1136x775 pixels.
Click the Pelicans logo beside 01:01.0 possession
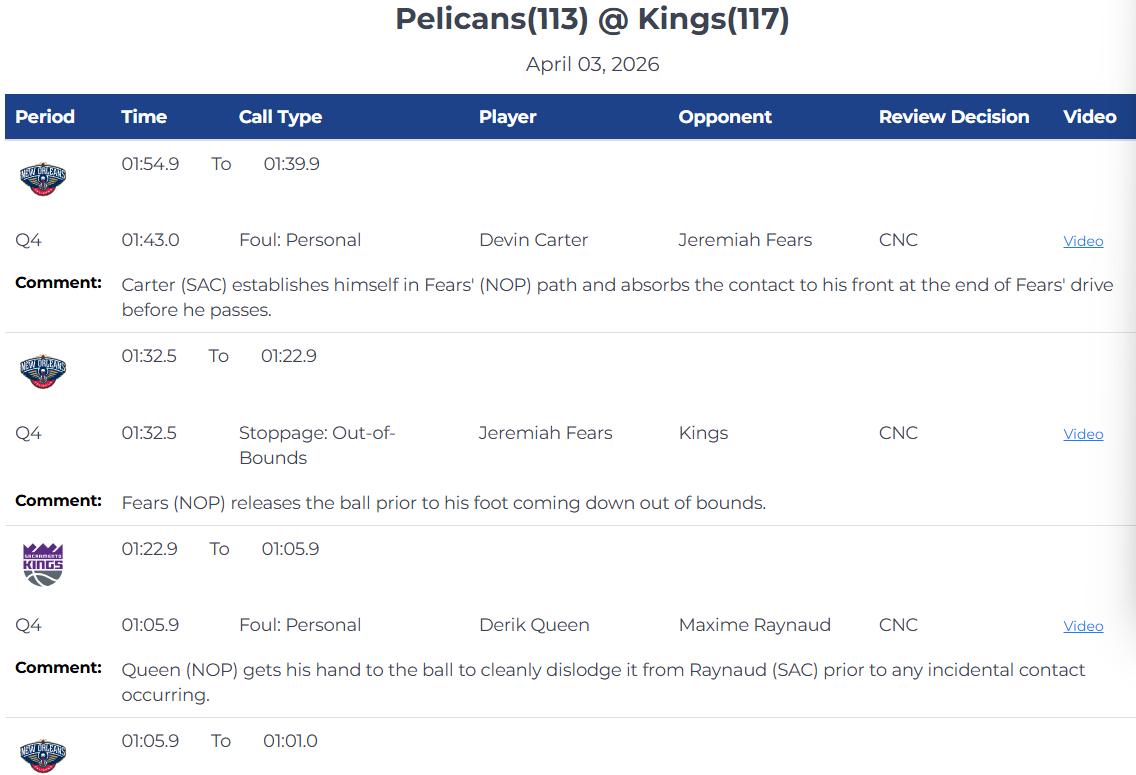43,755
